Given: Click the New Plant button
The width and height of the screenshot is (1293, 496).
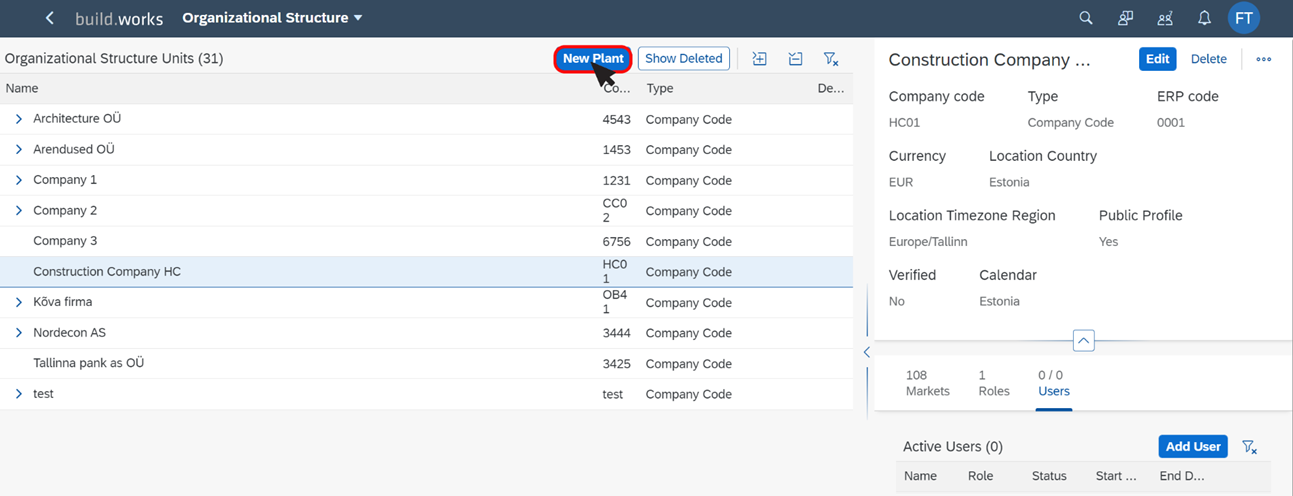Looking at the screenshot, I should 593,59.
